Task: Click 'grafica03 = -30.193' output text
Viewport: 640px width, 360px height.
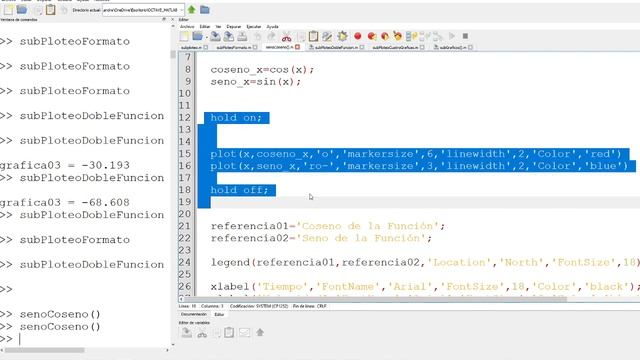Action: [64, 165]
